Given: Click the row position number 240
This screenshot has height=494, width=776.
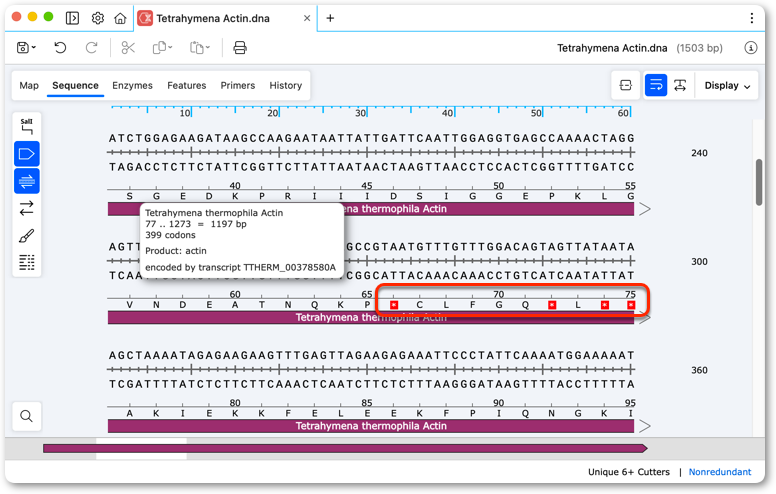Looking at the screenshot, I should pos(699,153).
